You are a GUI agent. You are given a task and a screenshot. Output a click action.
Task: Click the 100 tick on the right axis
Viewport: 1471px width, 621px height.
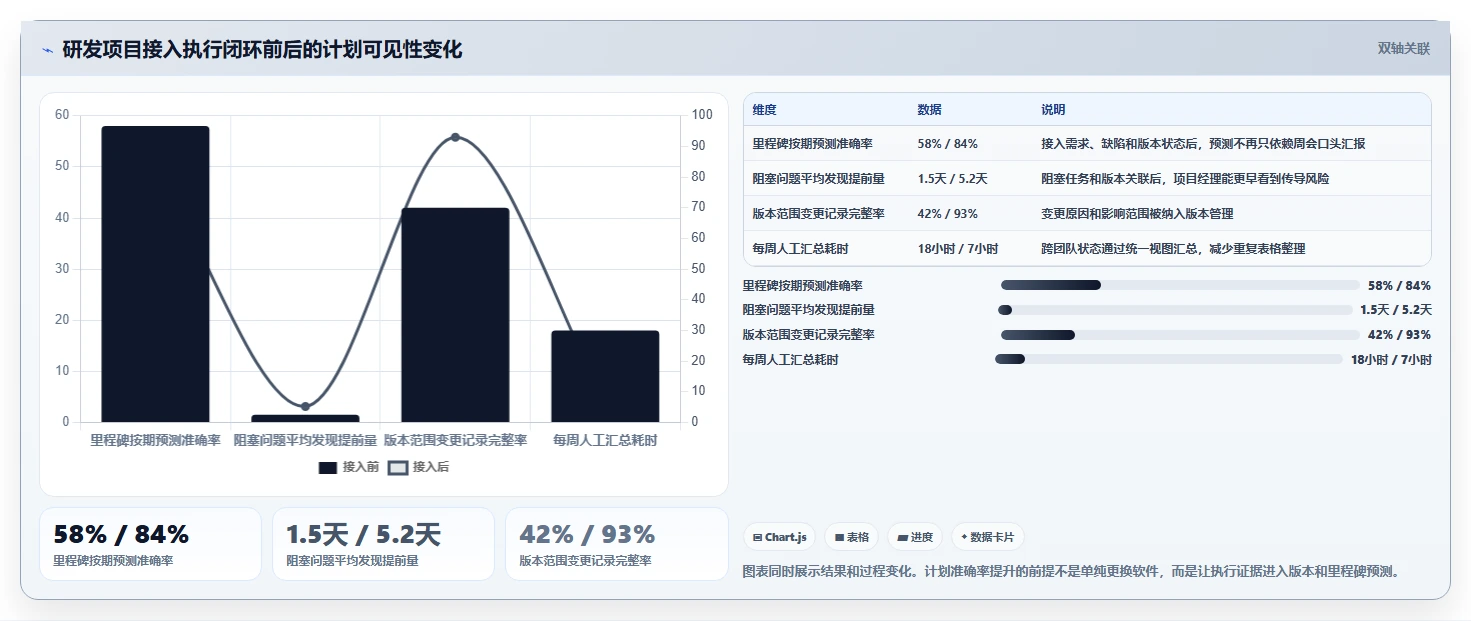point(702,115)
